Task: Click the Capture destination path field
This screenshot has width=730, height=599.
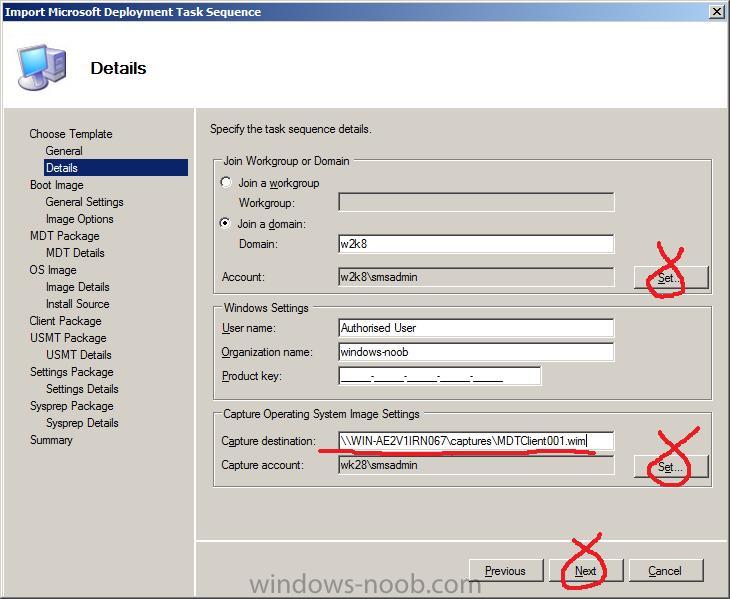Action: tap(476, 440)
